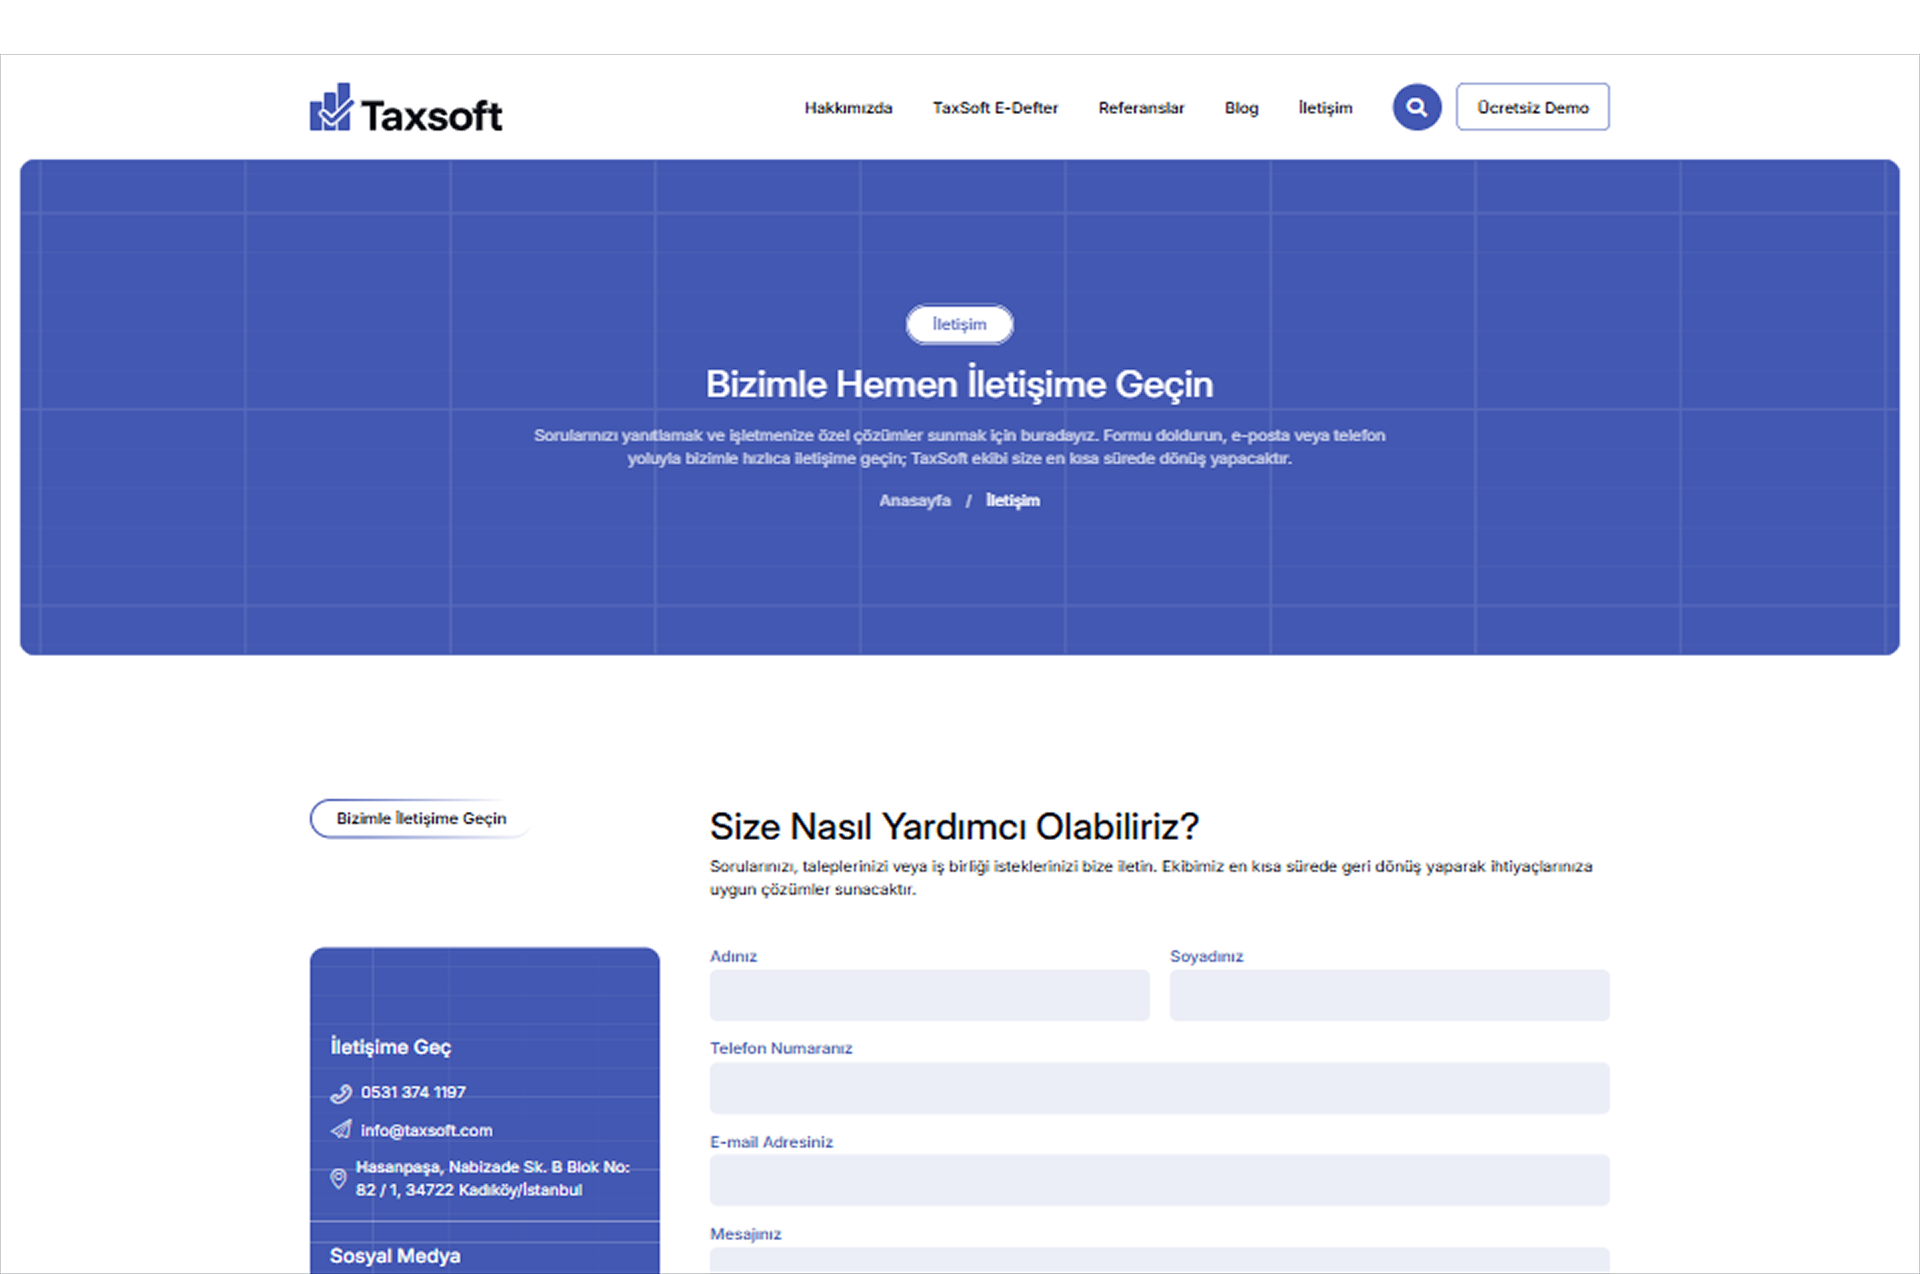Open the Referanslar page
Image resolution: width=1920 pixels, height=1274 pixels.
[x=1141, y=108]
